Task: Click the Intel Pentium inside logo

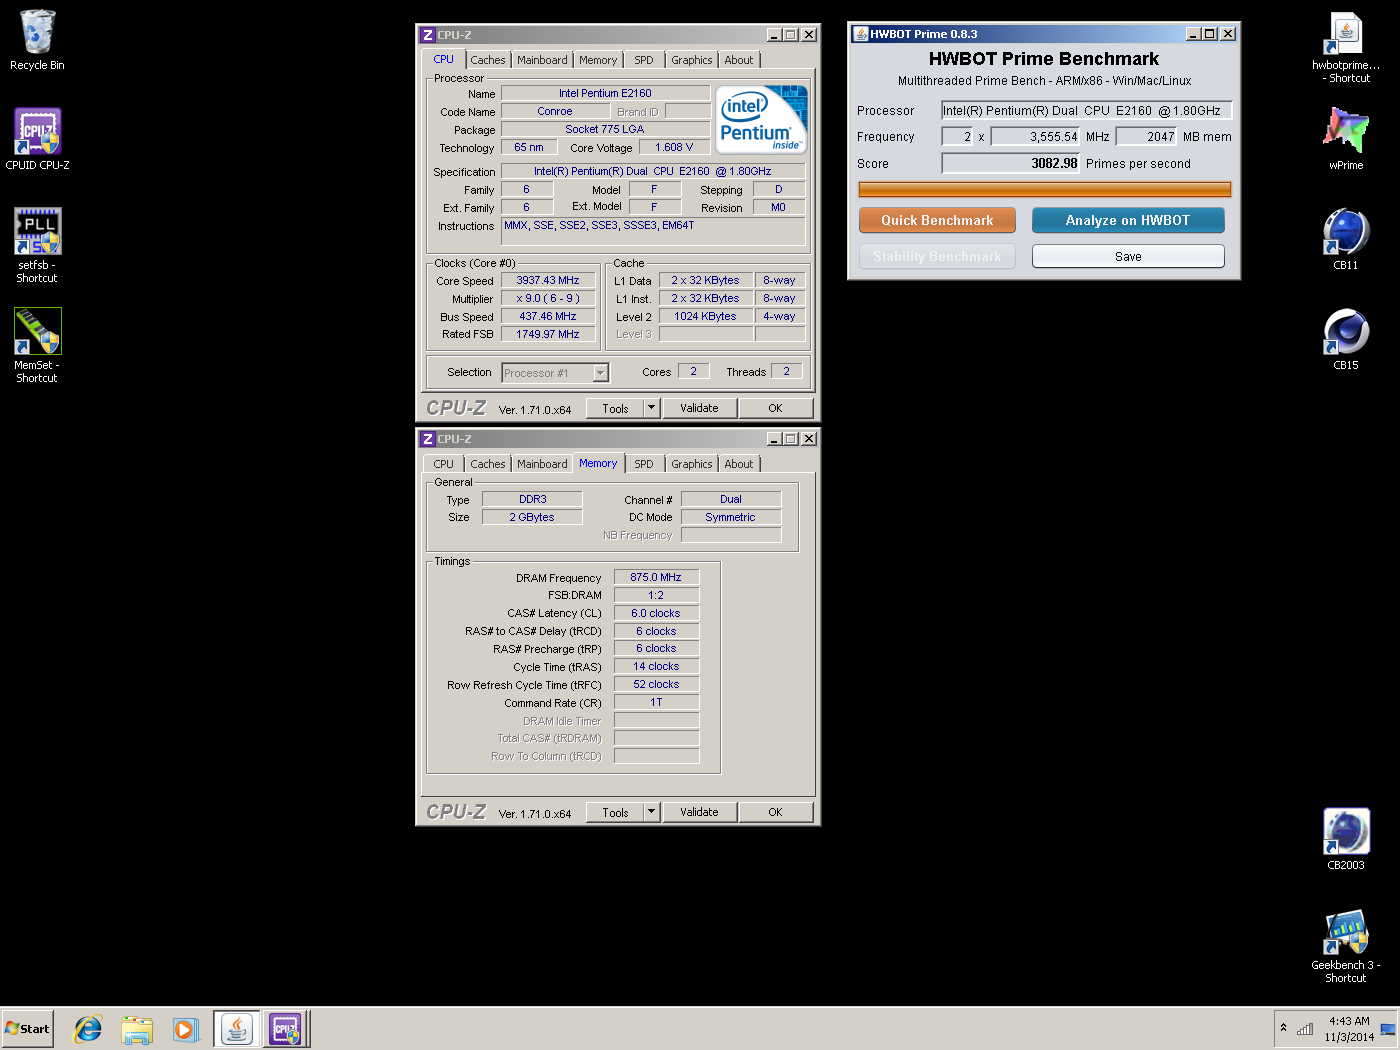Action: pos(762,119)
